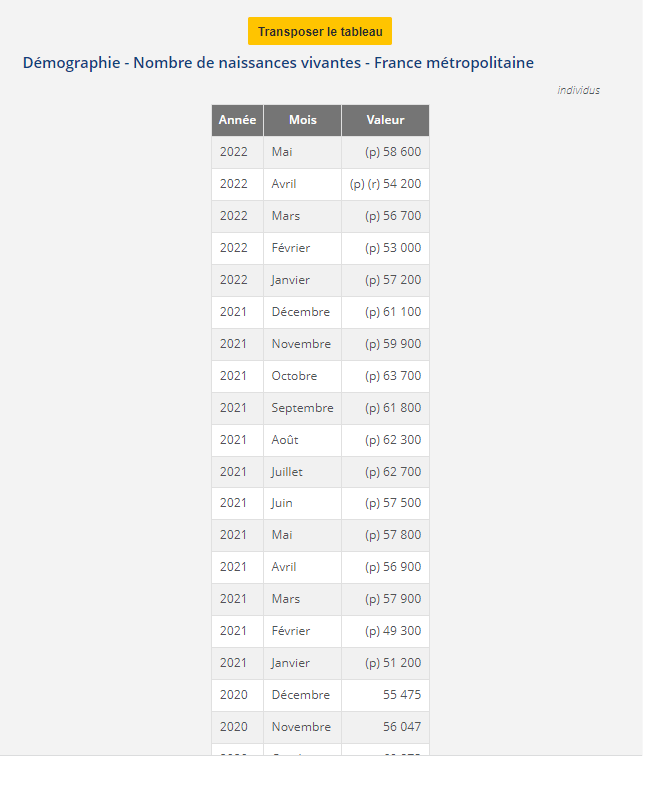
Task: Click the Juin month cell
Action: click(282, 503)
